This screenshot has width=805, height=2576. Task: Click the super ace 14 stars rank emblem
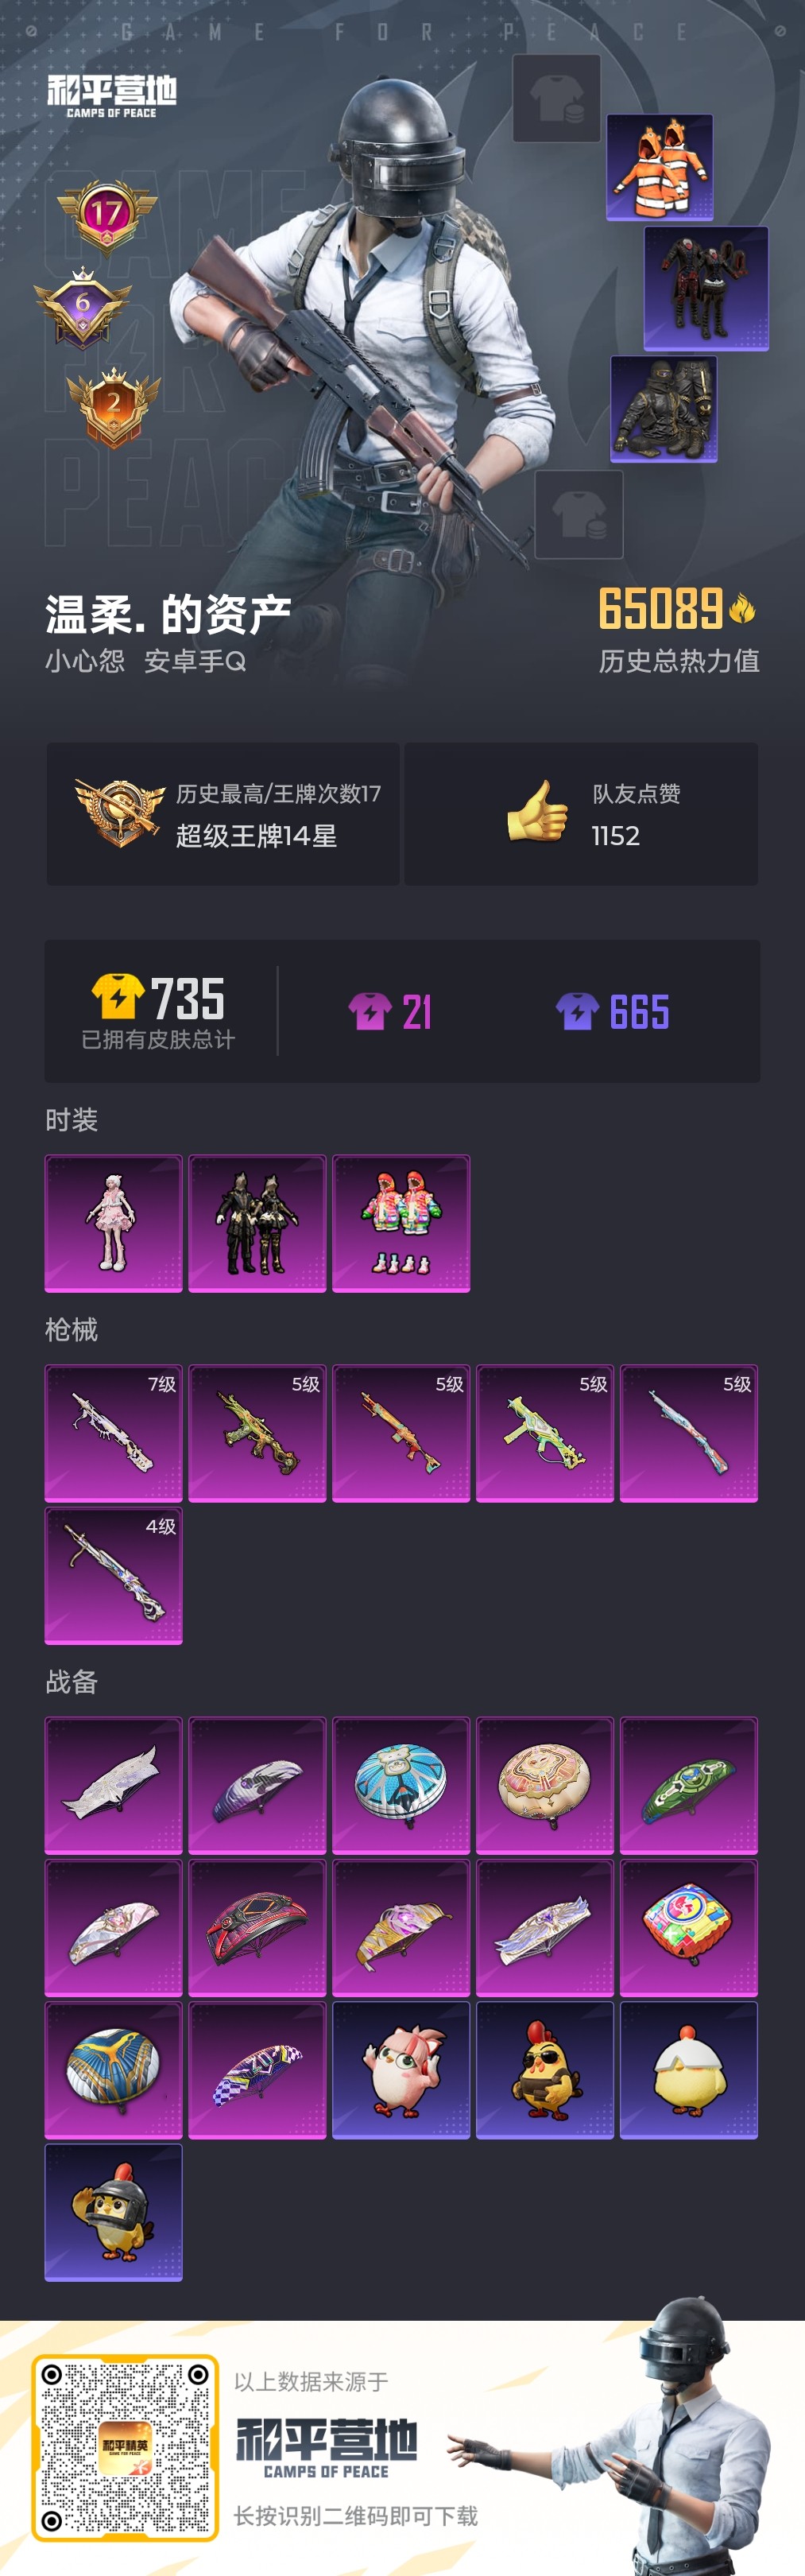[120, 813]
